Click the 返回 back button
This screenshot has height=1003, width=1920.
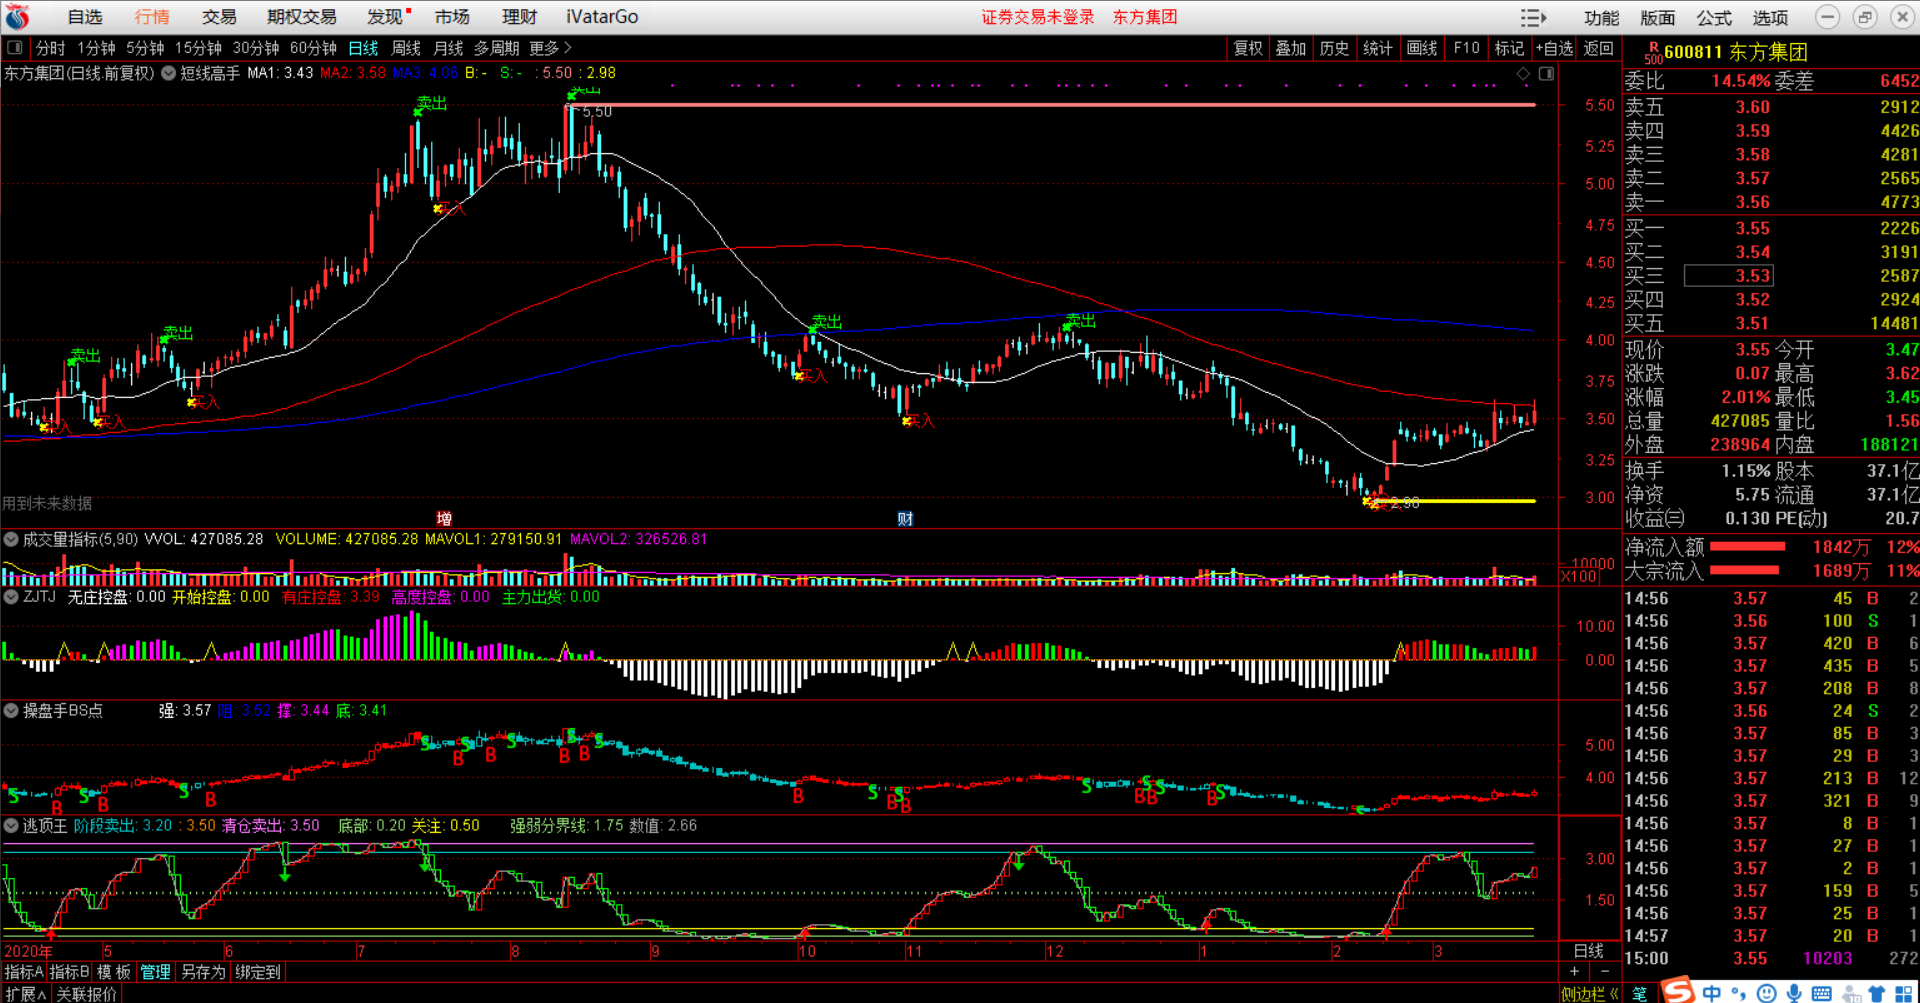[x=1598, y=48]
